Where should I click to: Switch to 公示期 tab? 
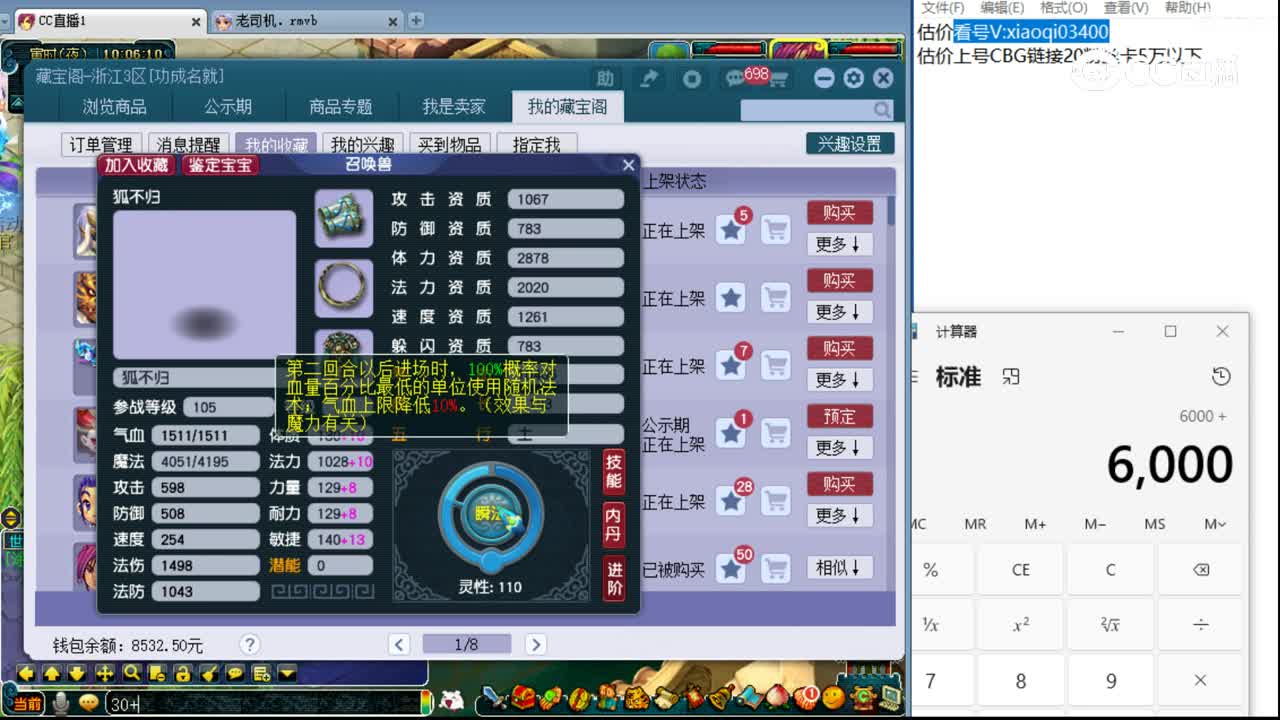[x=228, y=107]
